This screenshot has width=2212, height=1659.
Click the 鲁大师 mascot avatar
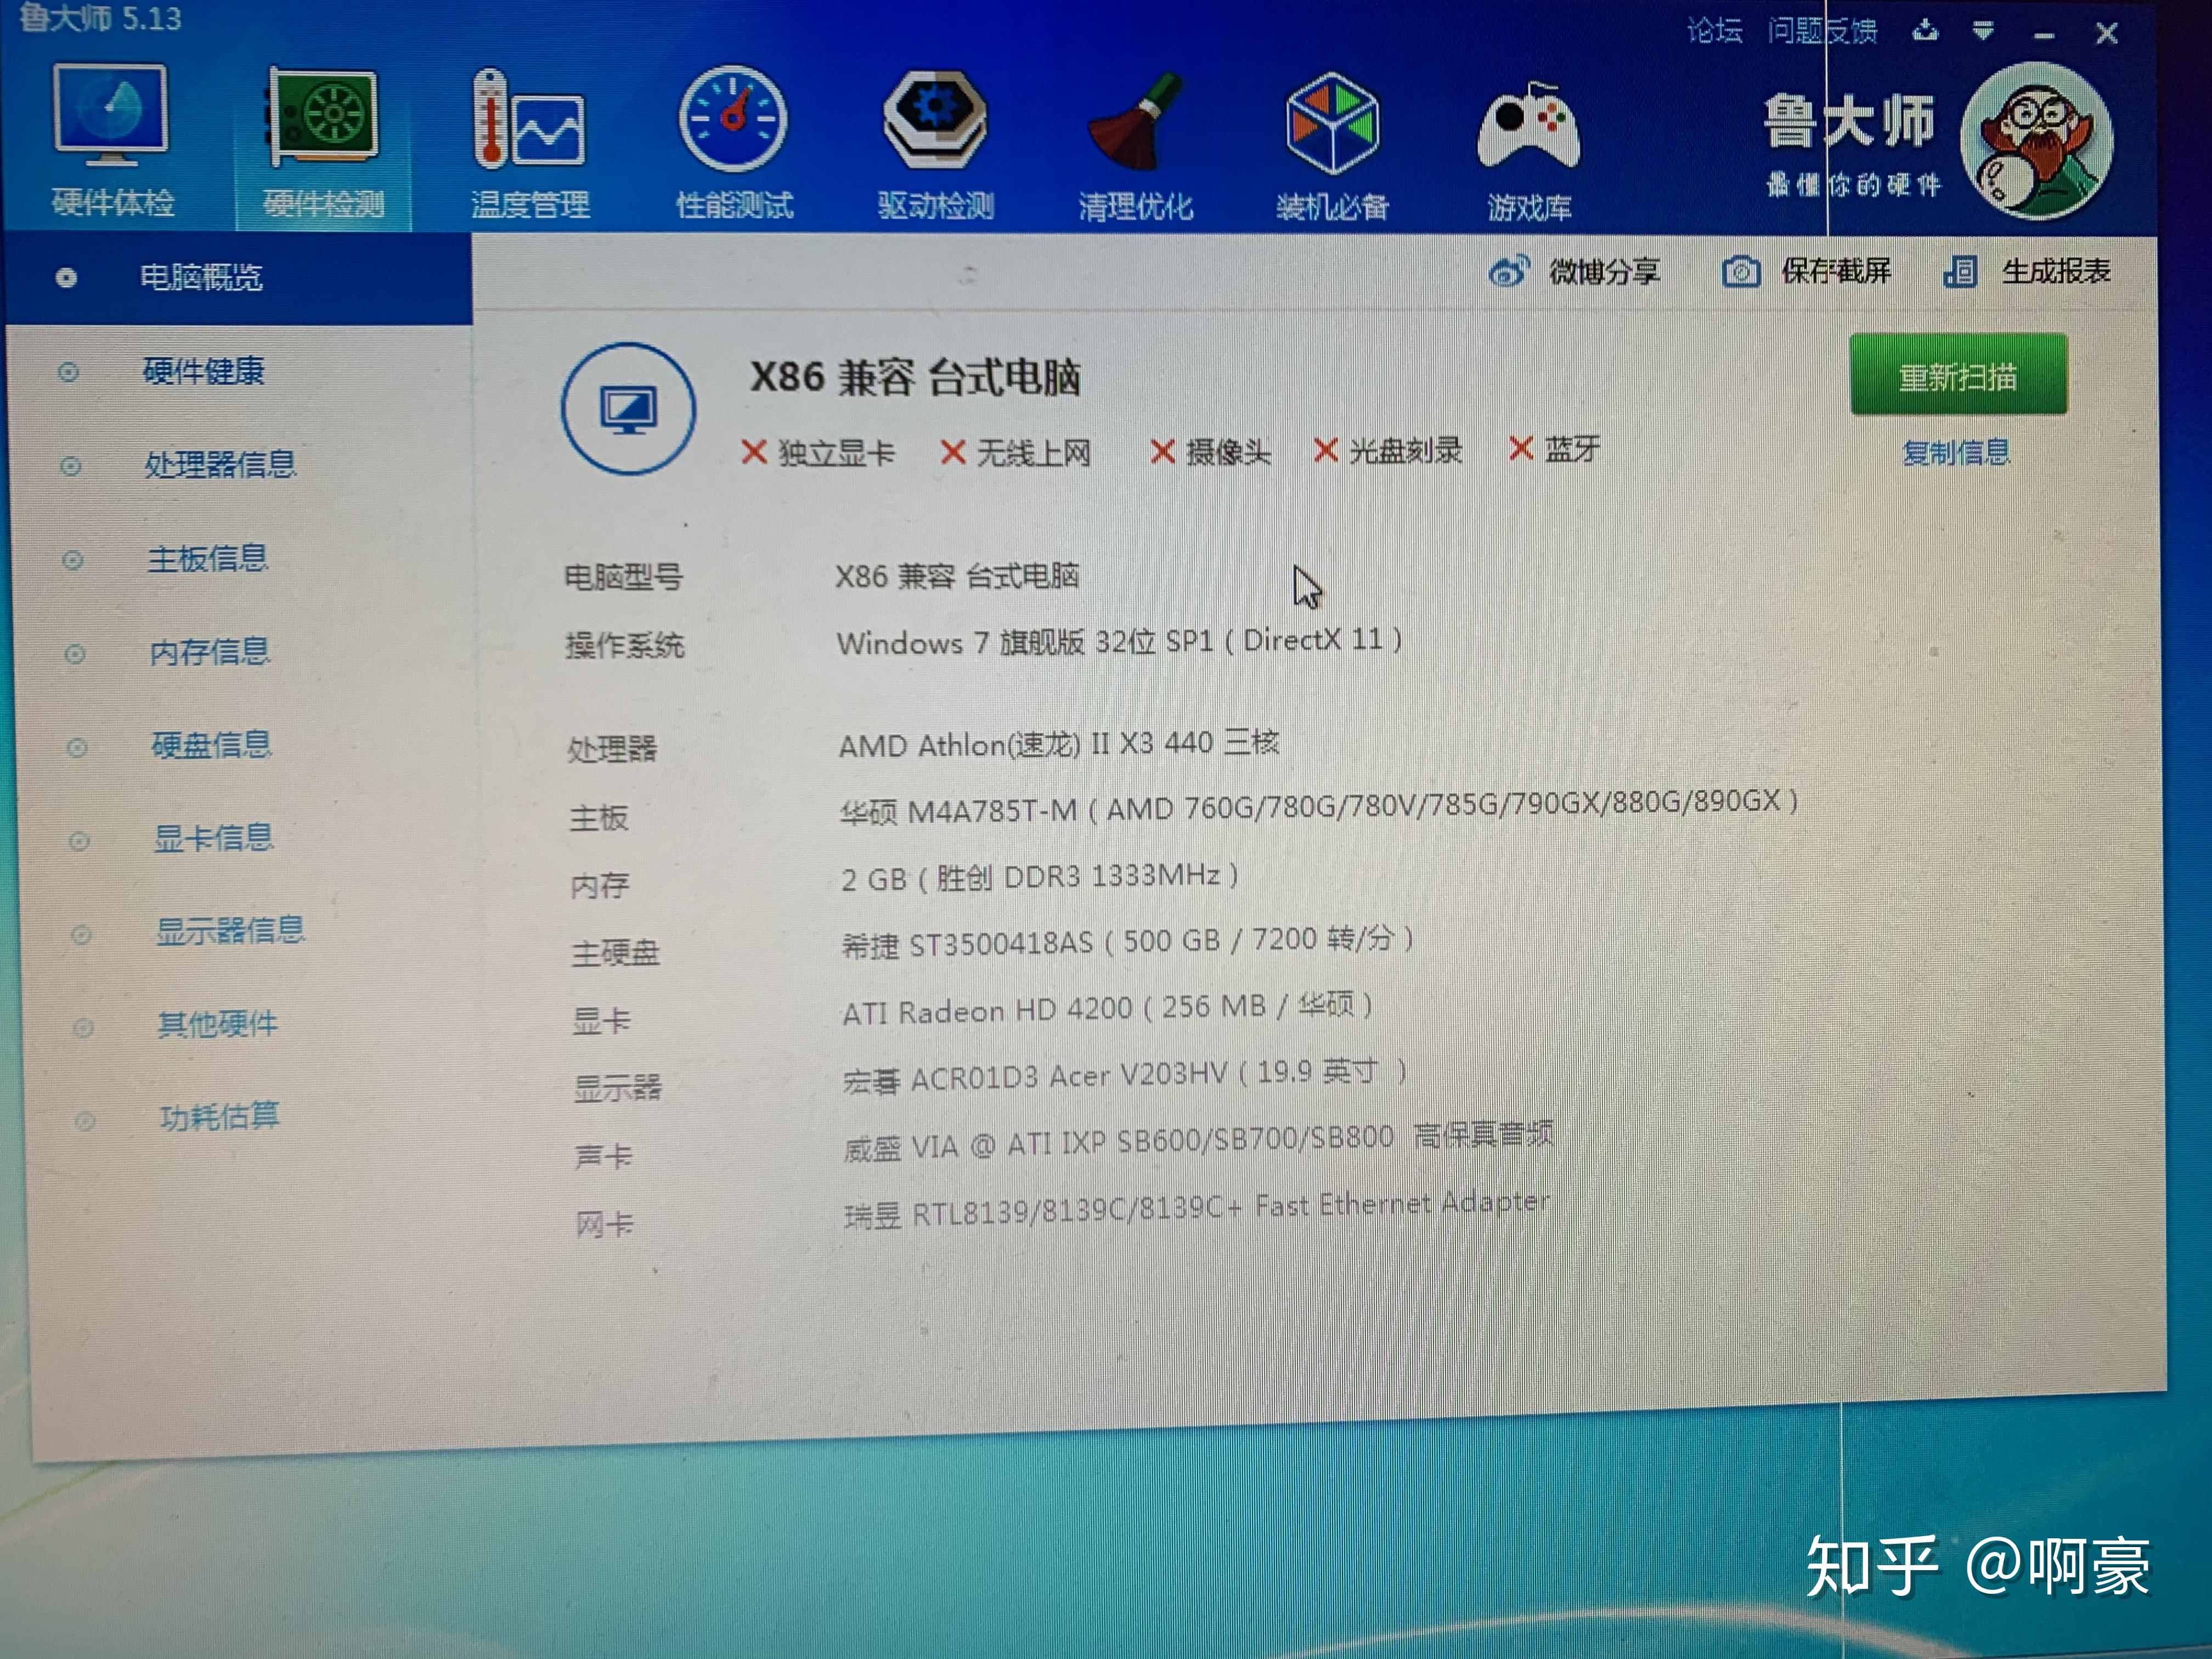coord(2037,141)
